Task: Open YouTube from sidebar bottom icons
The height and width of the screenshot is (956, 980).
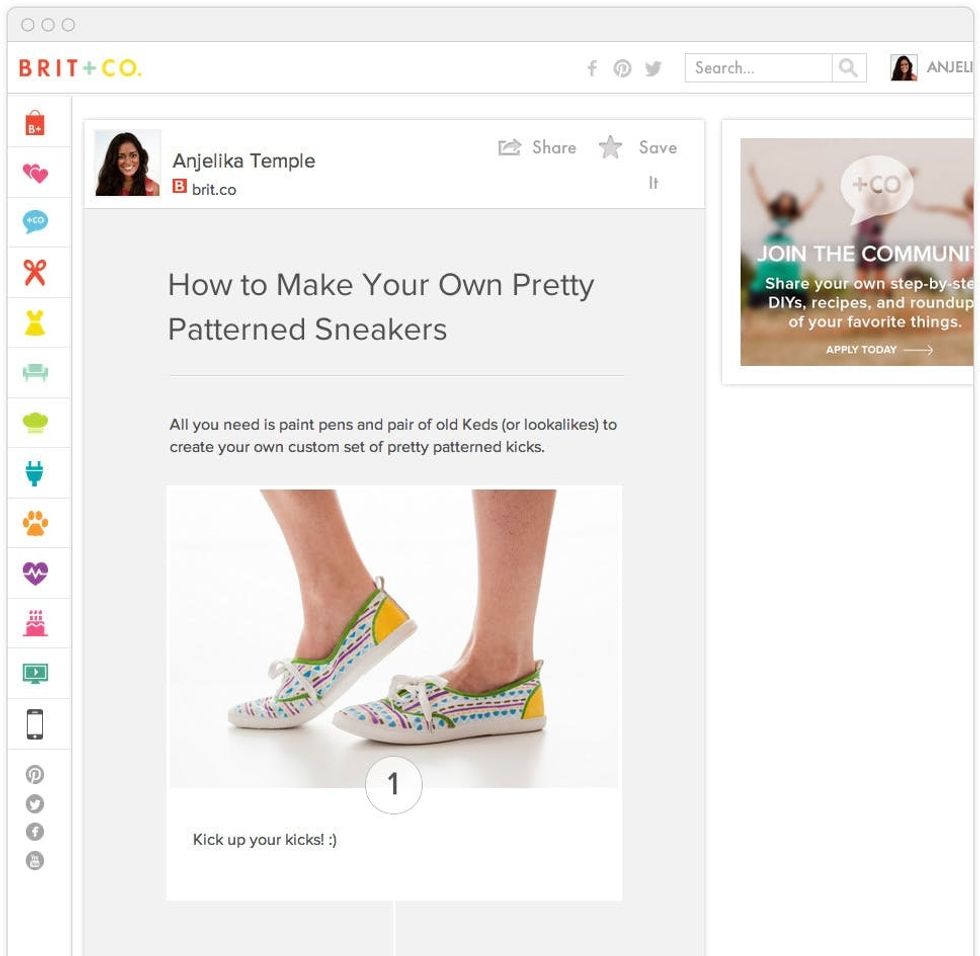Action: tap(35, 861)
